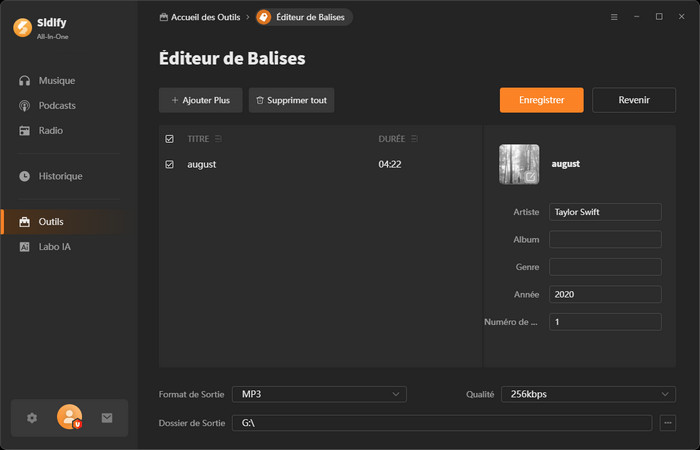Open the user profile avatar

tap(69, 417)
